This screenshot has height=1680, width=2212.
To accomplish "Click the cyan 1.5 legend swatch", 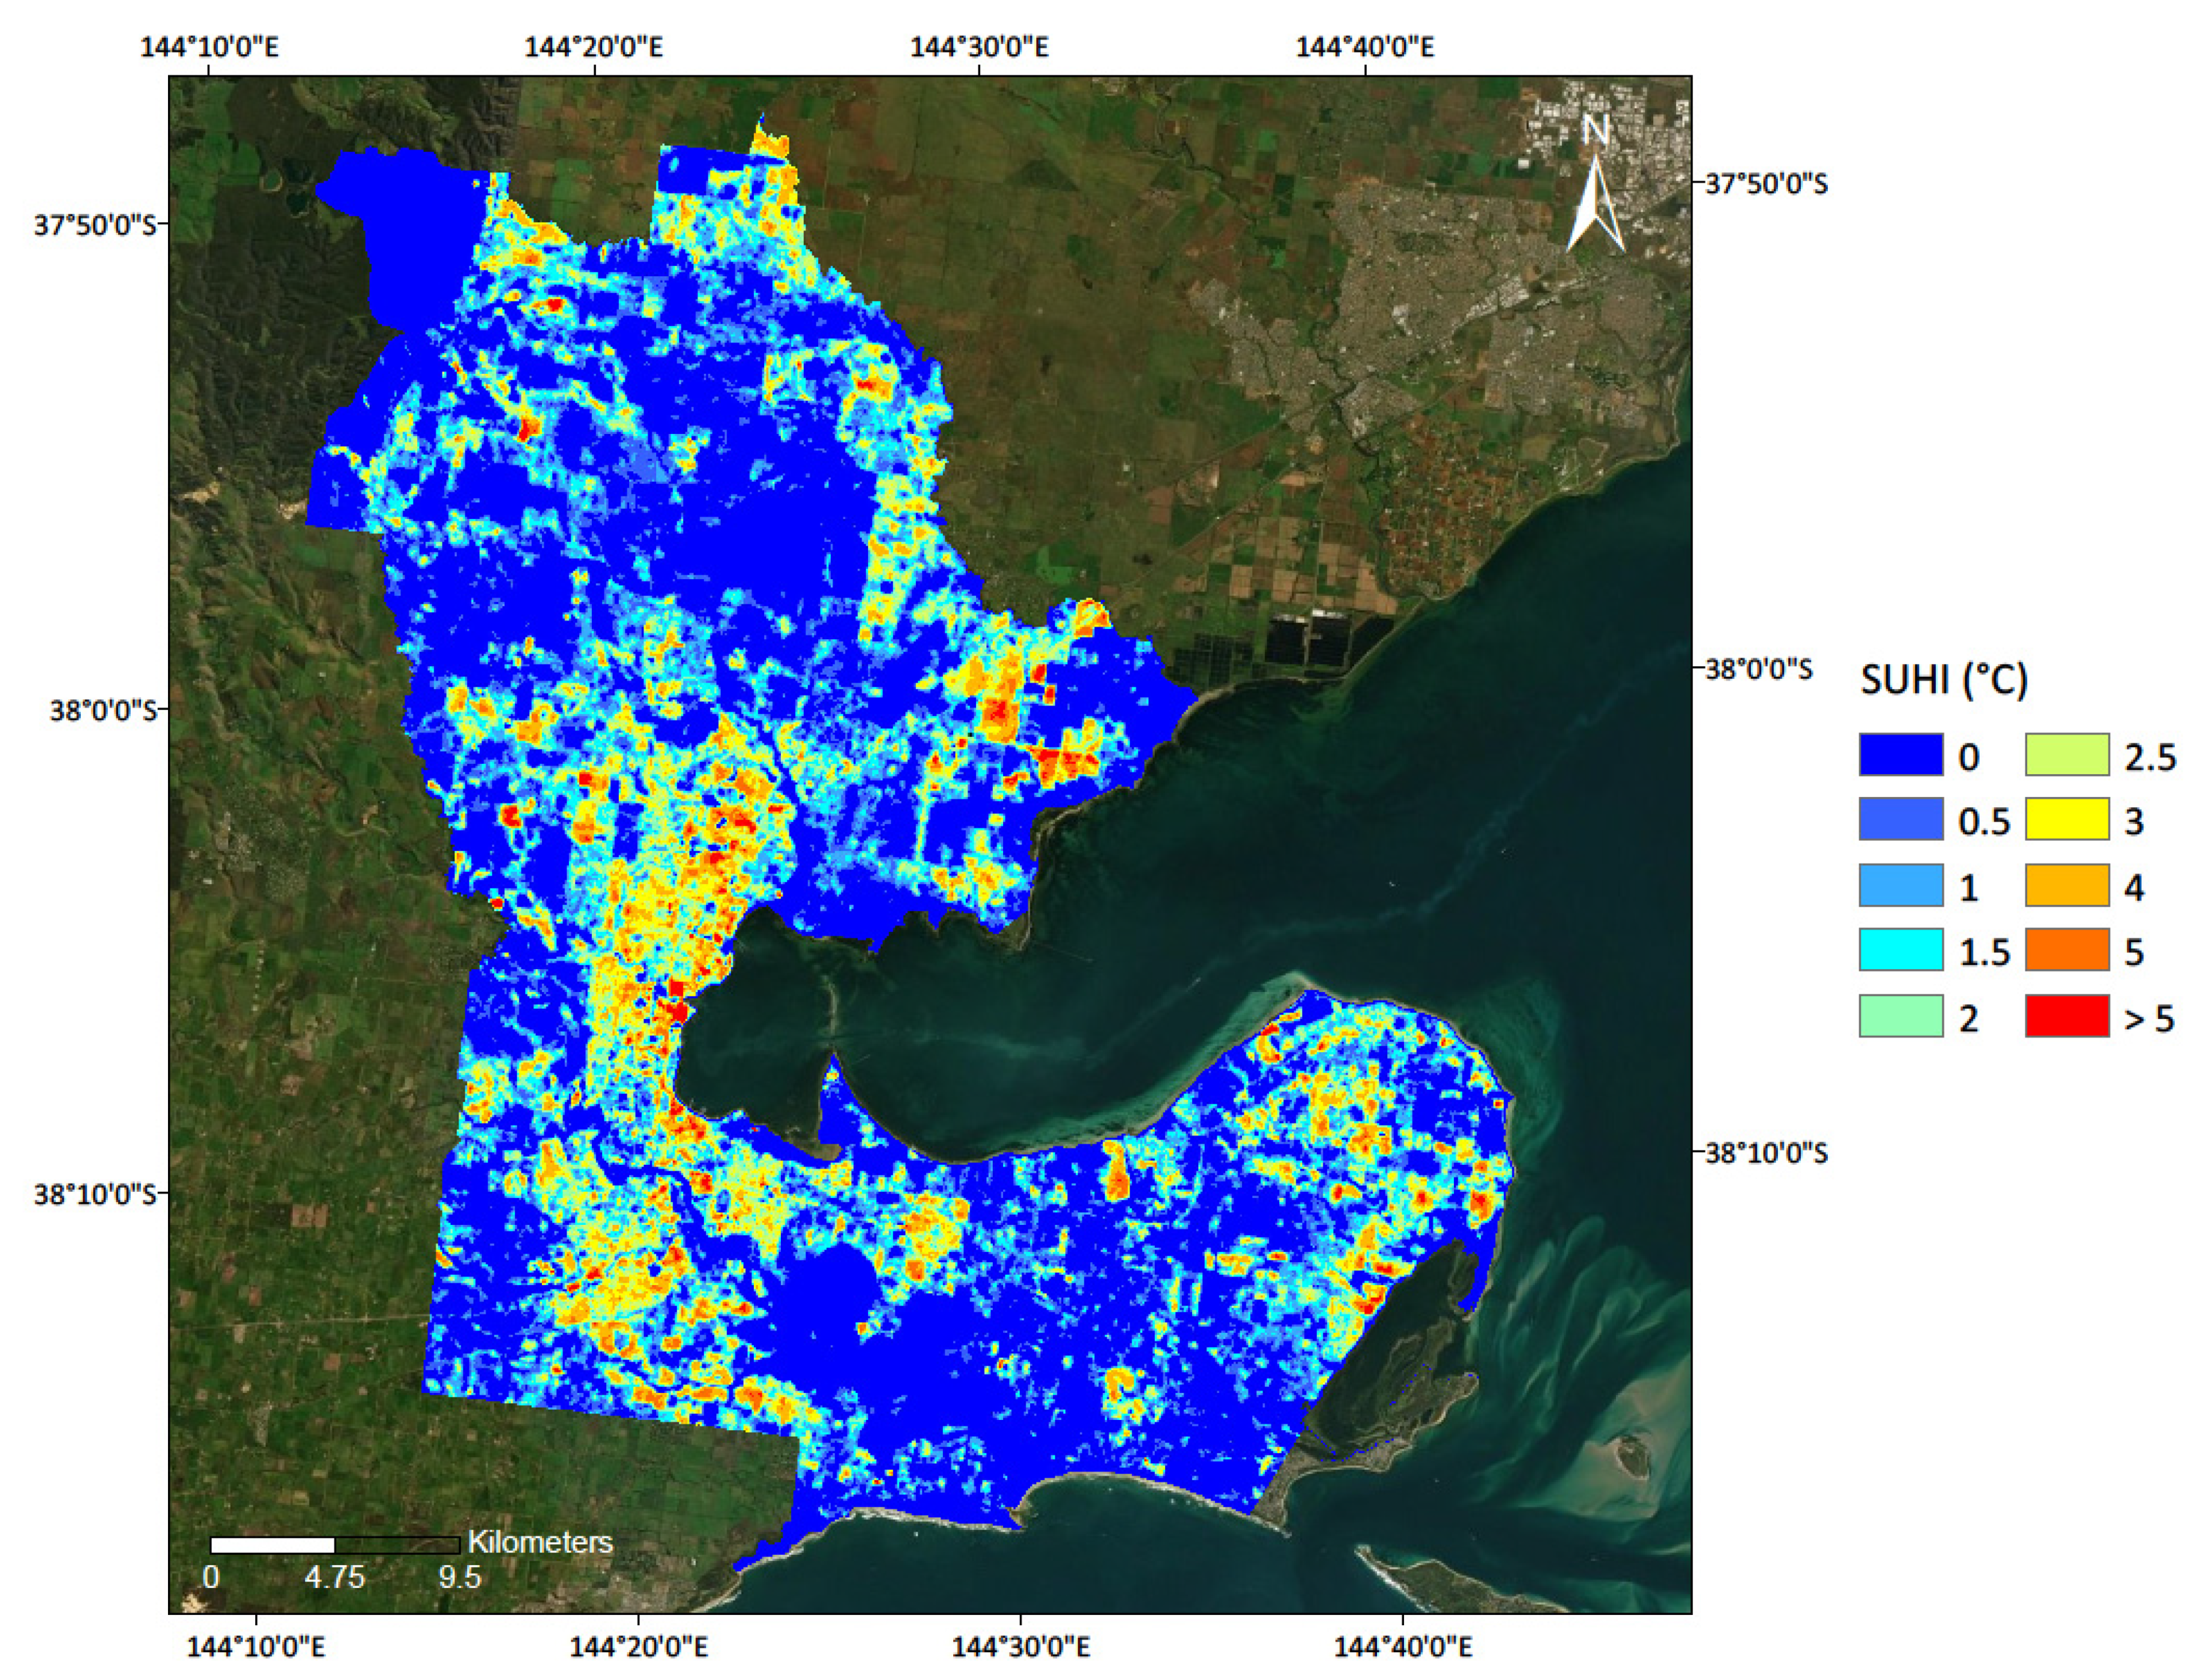I will pyautogui.click(x=1900, y=950).
